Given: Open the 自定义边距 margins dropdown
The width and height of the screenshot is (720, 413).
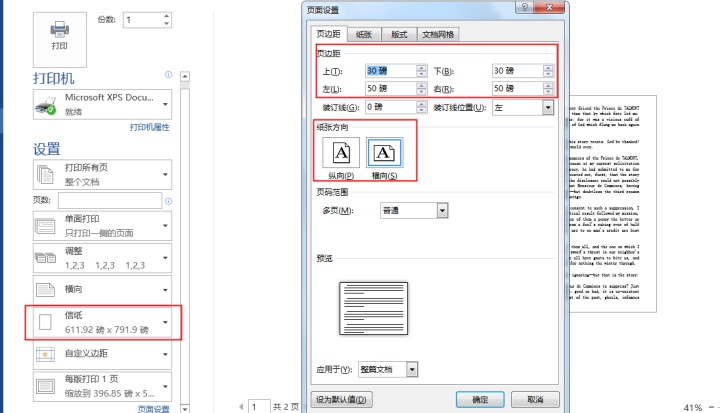Looking at the screenshot, I should click(102, 354).
